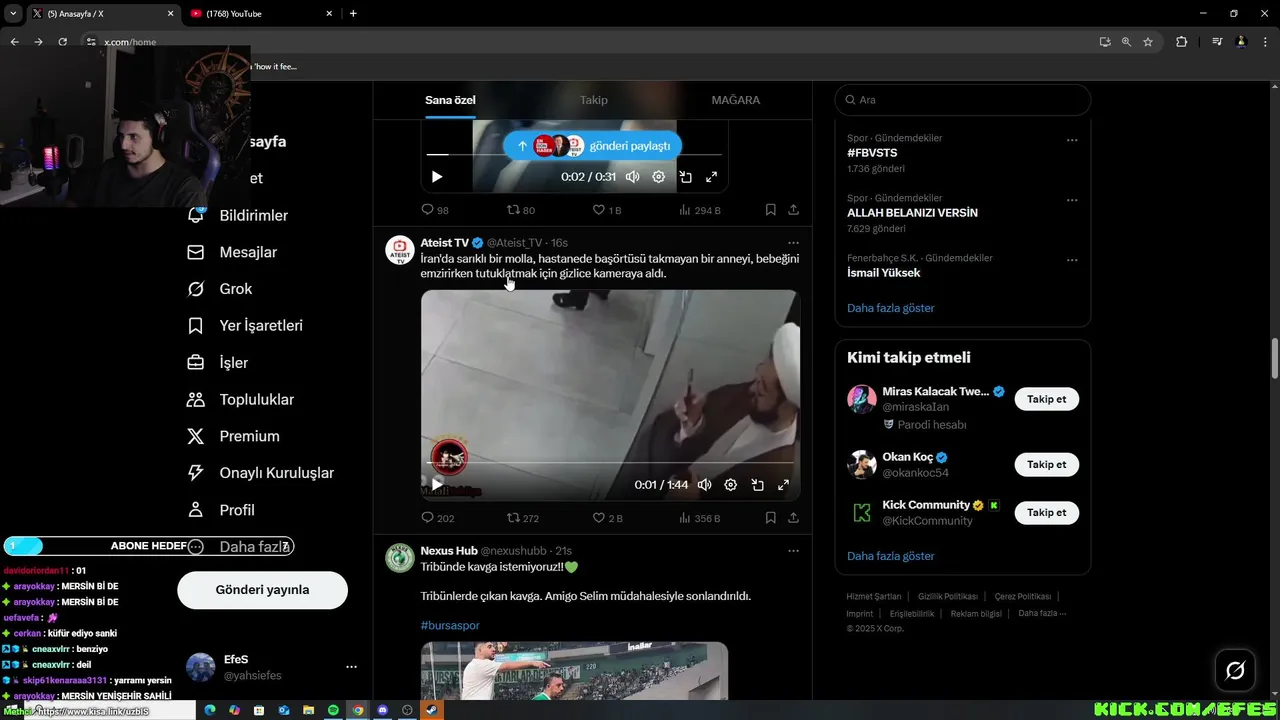Open Grok from the sidebar
The width and height of the screenshot is (1280, 720).
point(220,289)
